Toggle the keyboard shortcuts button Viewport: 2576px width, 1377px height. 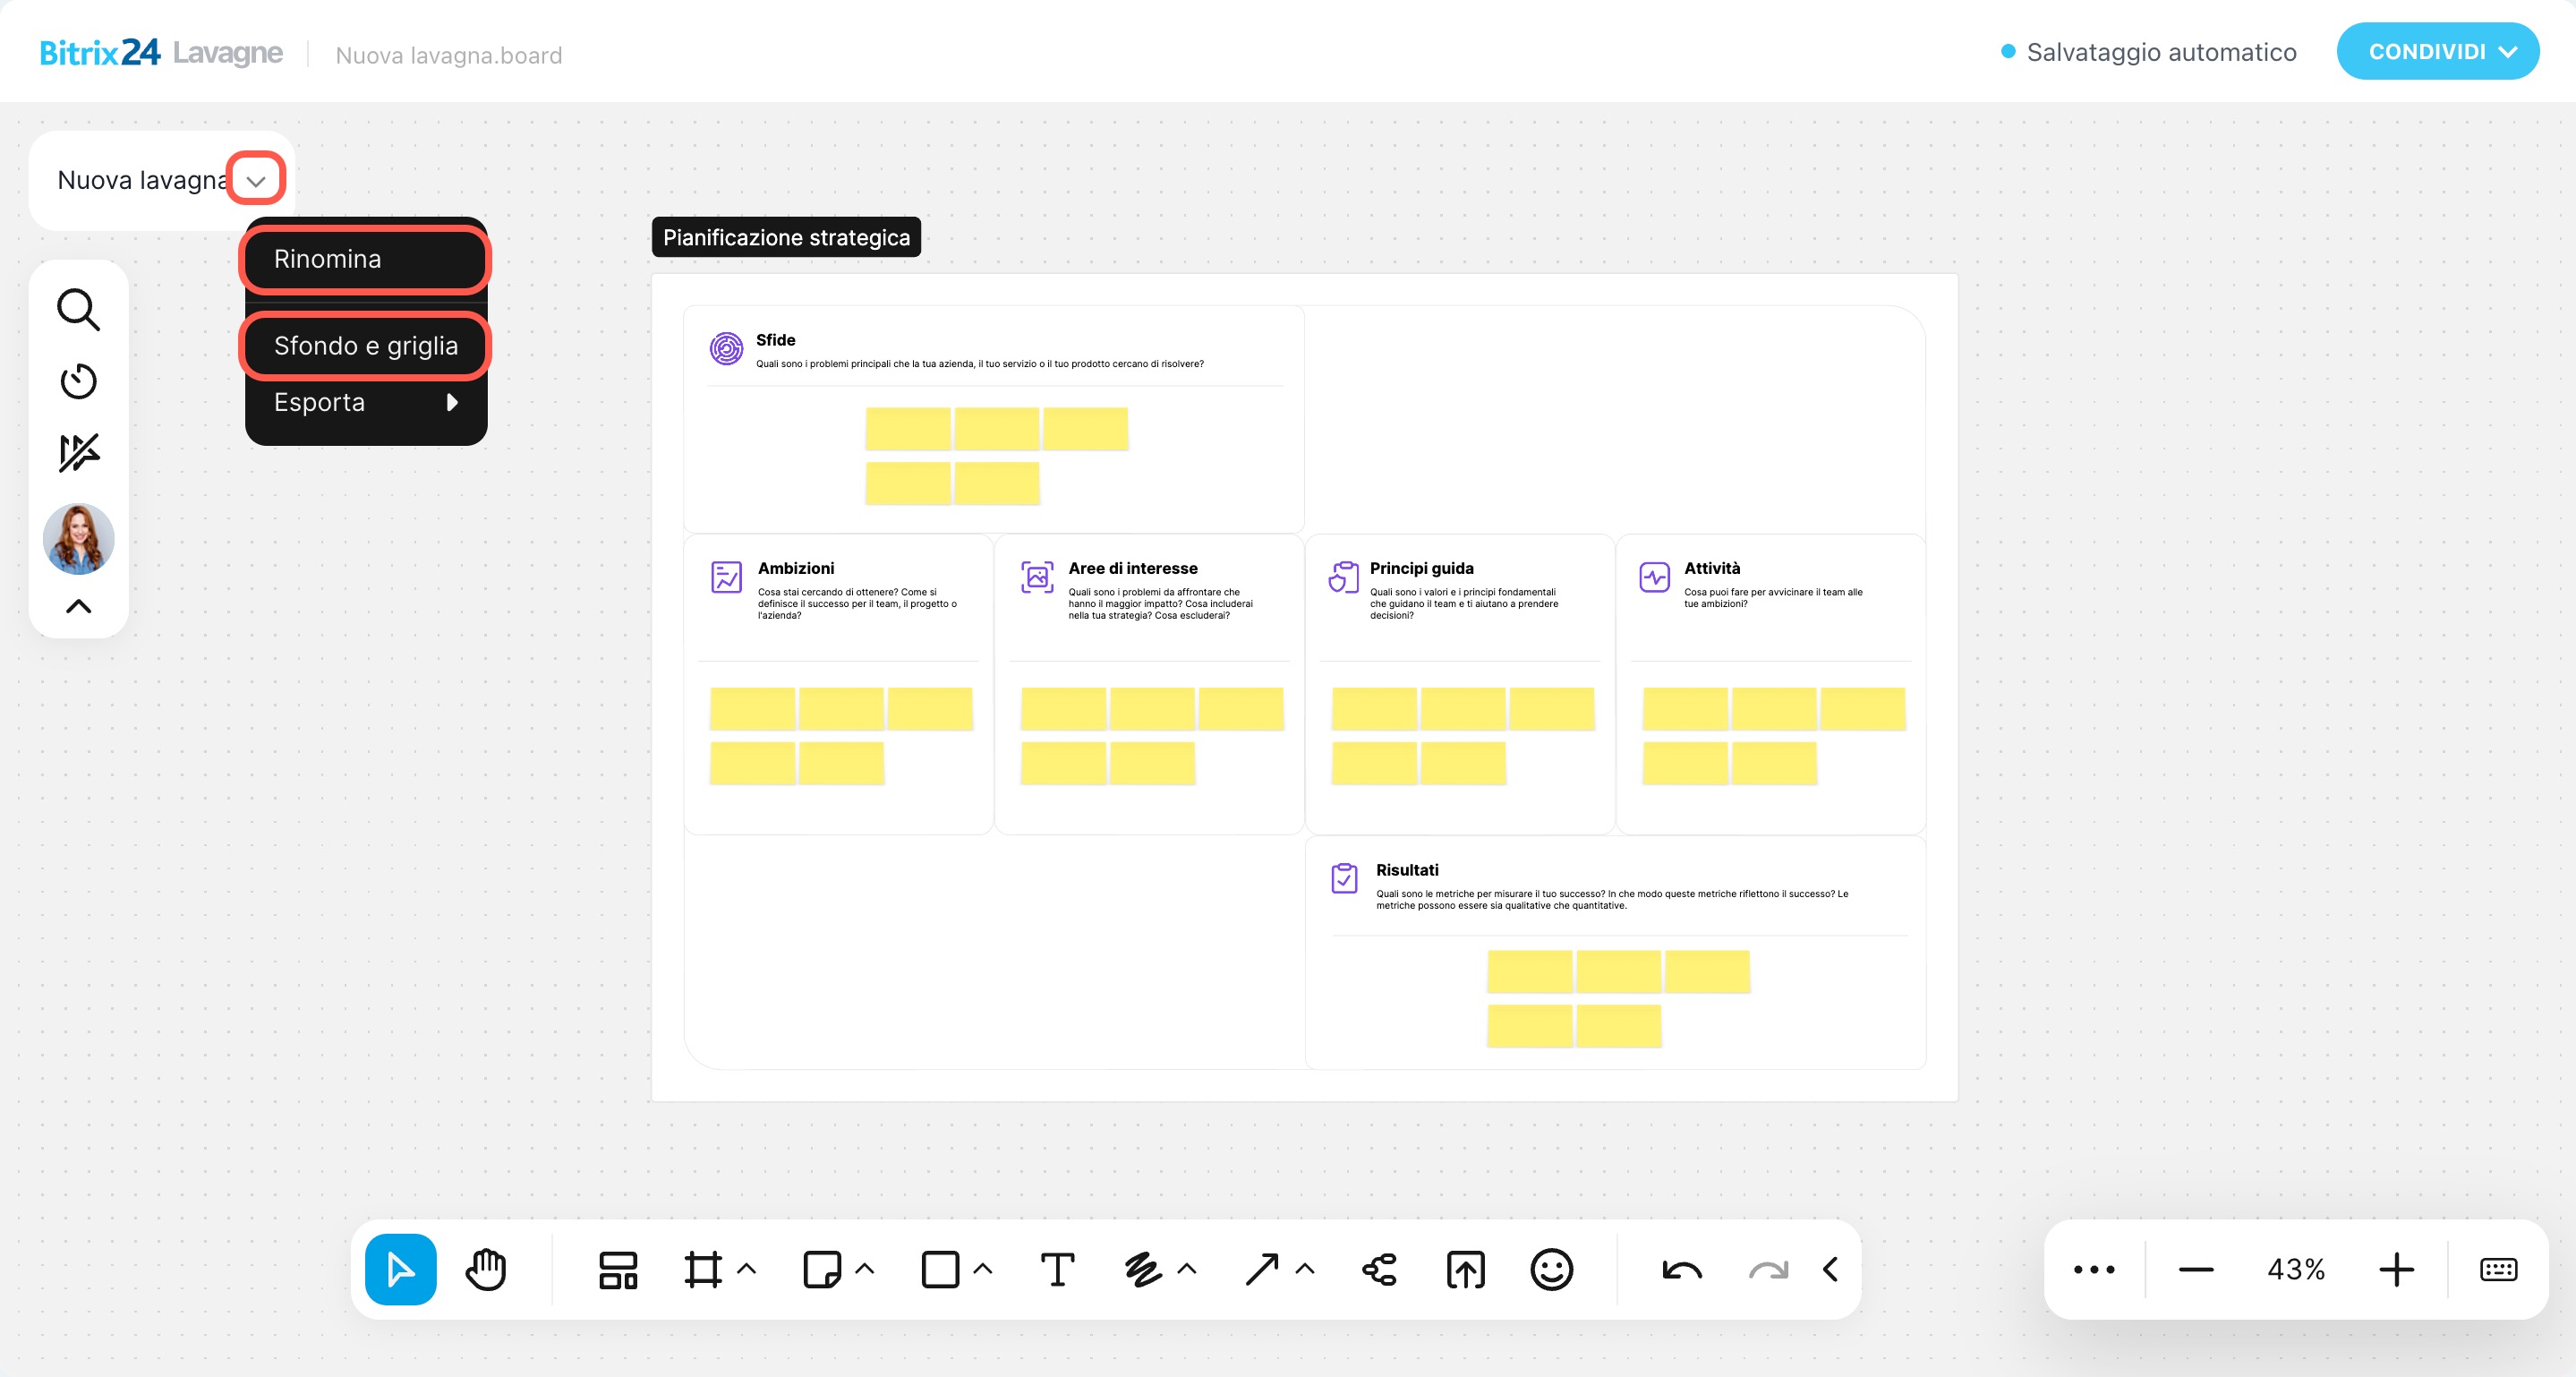click(x=2498, y=1270)
